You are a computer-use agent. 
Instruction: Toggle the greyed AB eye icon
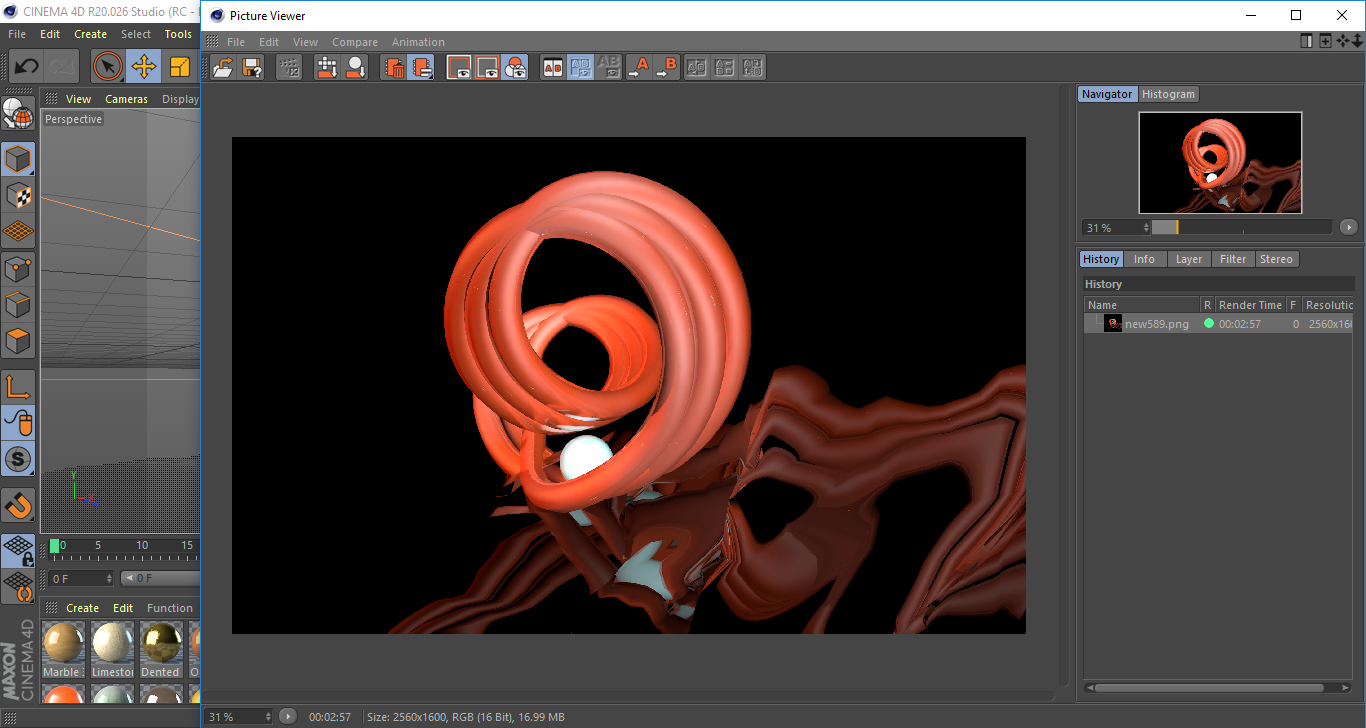[x=608, y=67]
